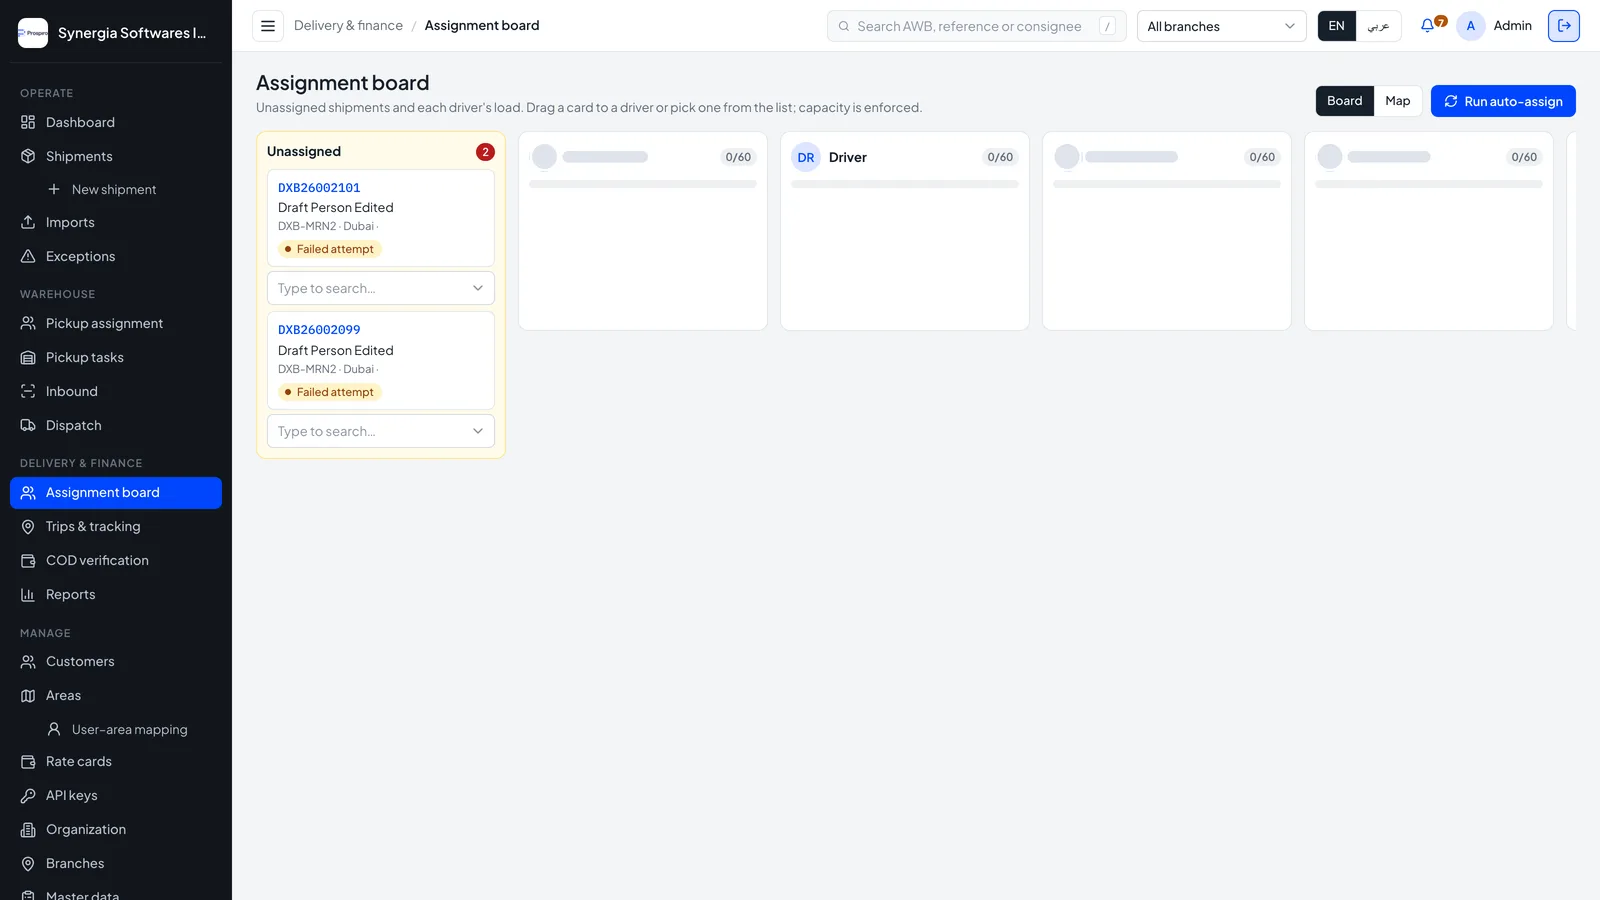Open the Shipments page
This screenshot has width=1600, height=900.
click(x=116, y=156)
